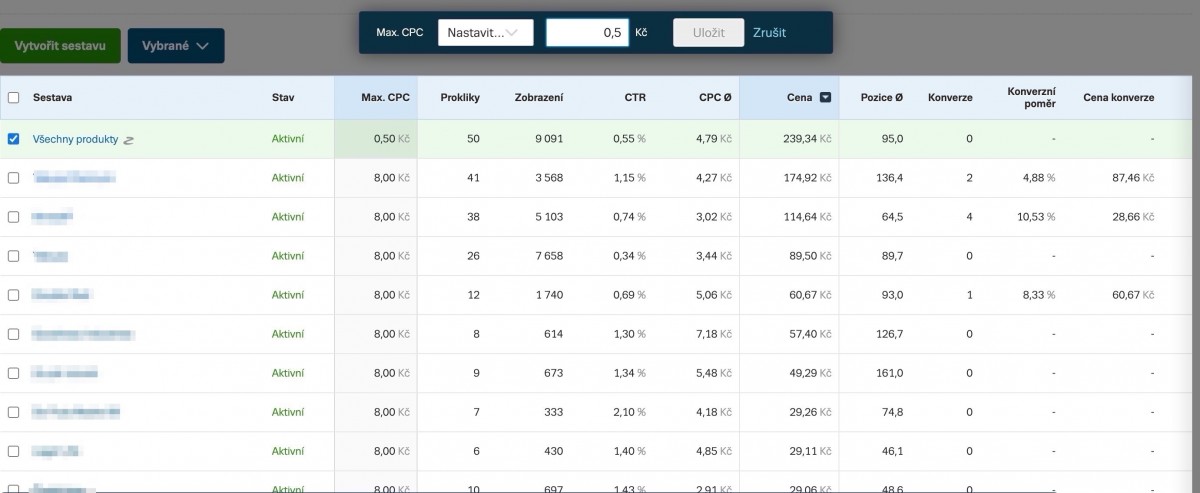
Task: Click the CTR column header
Action: (635, 98)
